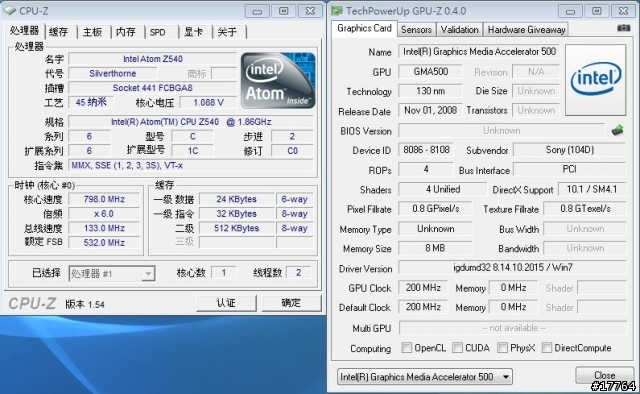
Task: Click the 798.0 MHz core speed value
Action: tap(104, 199)
